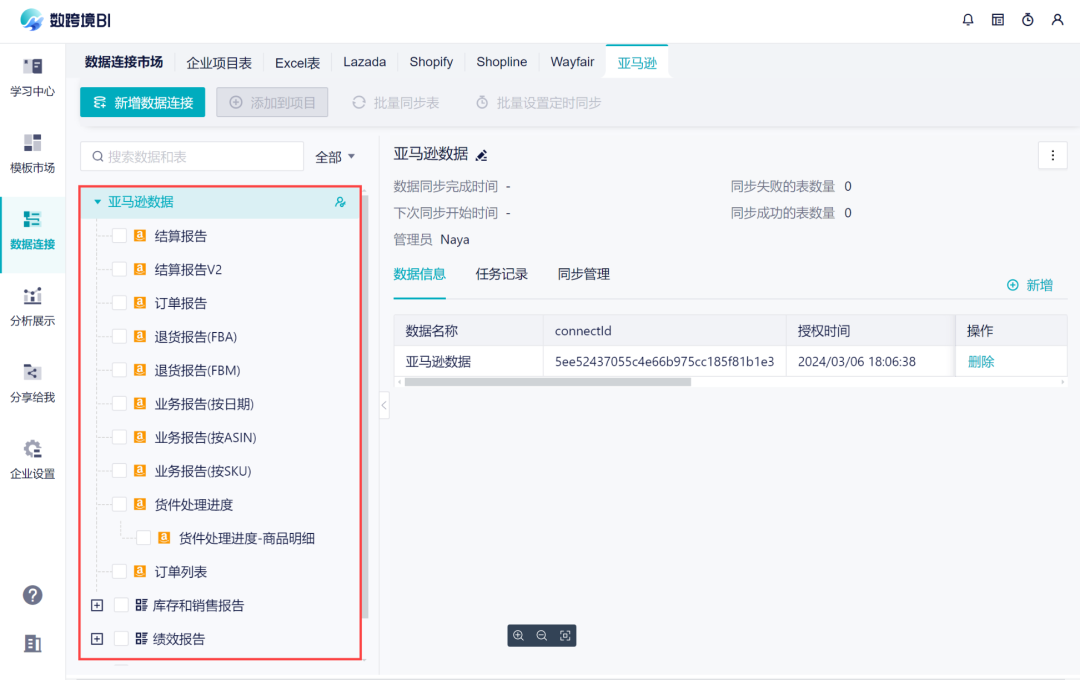Check the 退货报告(FBM) checkbox
1080x680 pixels.
(x=119, y=370)
